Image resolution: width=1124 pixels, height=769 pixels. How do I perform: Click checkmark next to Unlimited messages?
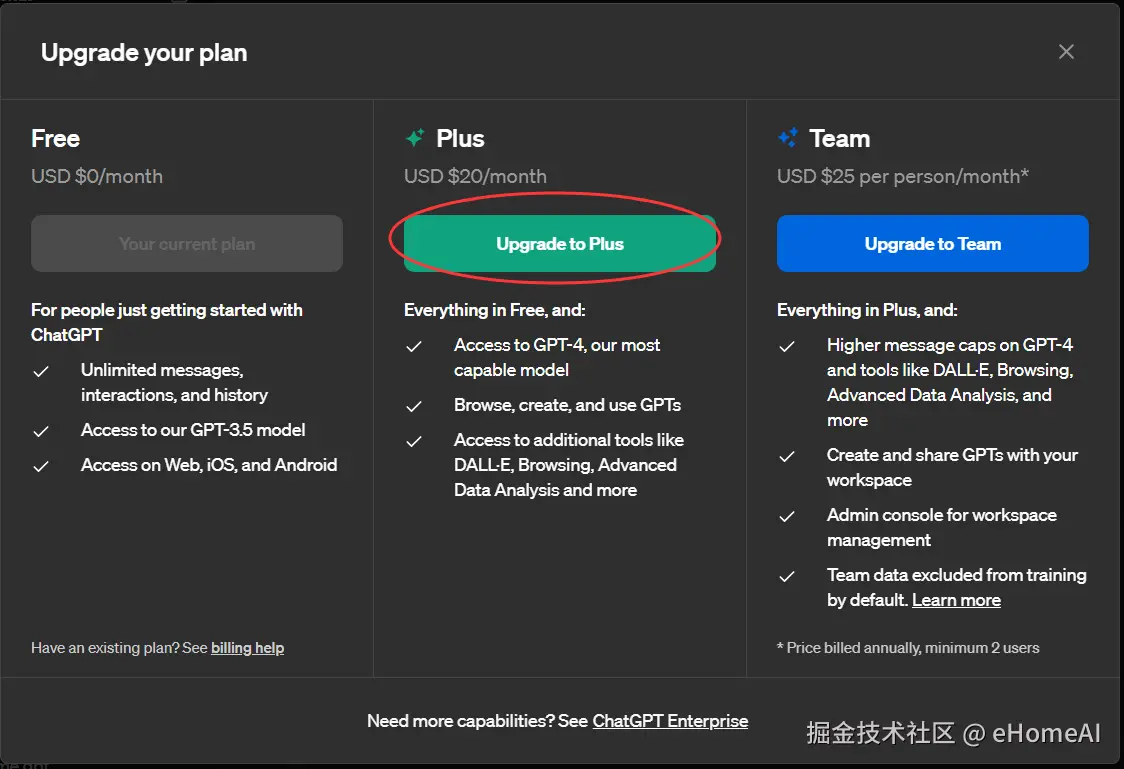pyautogui.click(x=41, y=371)
